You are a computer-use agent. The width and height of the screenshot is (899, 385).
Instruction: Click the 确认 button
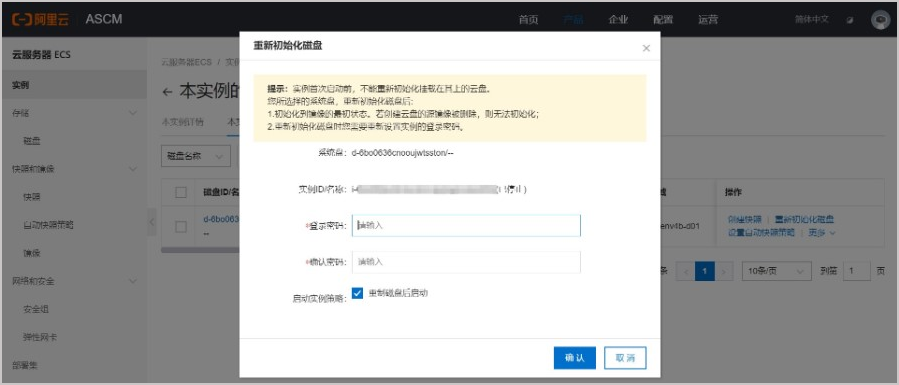click(574, 358)
